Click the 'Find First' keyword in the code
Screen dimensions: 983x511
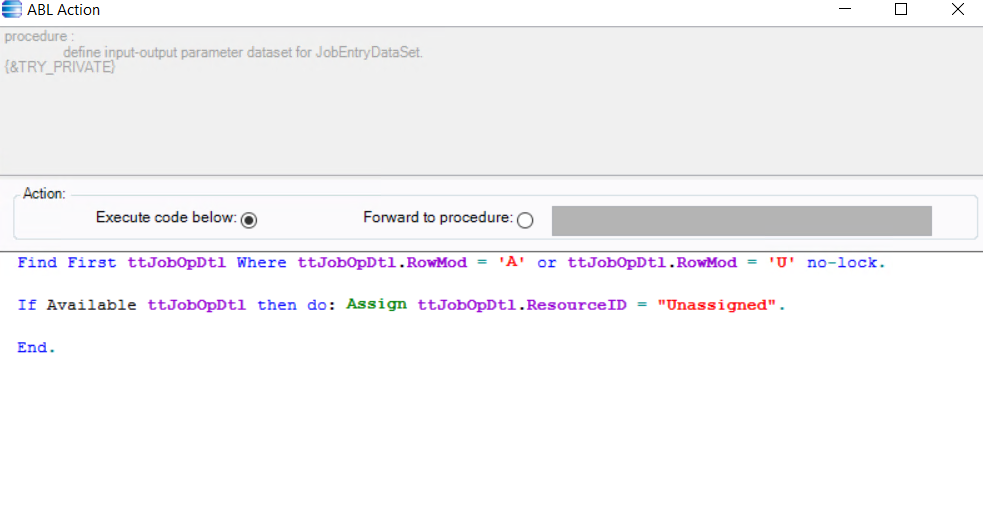tap(67, 263)
